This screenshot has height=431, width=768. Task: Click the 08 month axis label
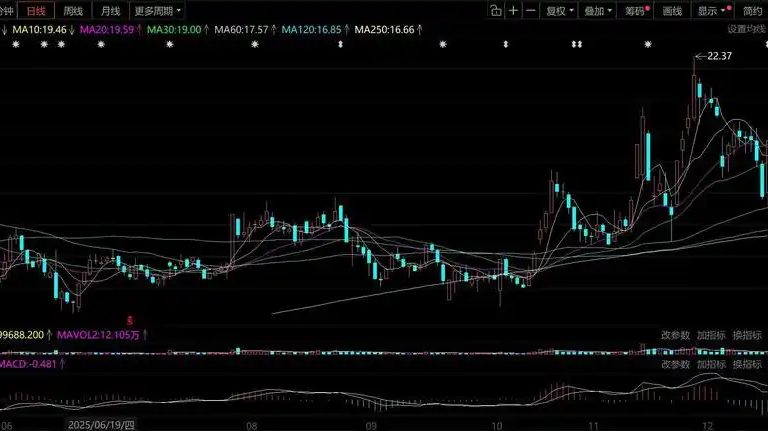(x=251, y=426)
